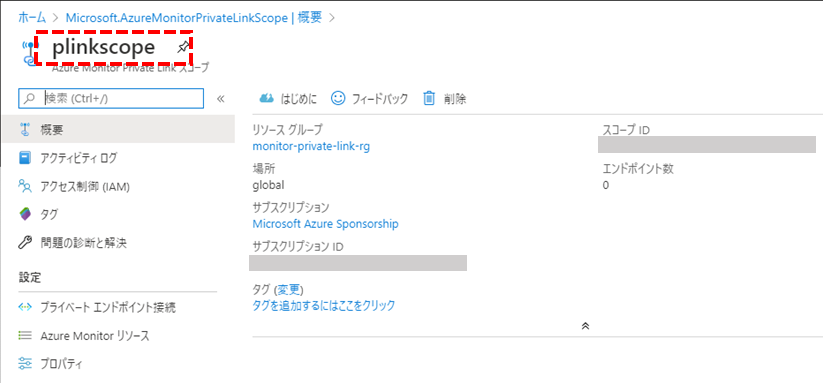Open the Microsoft Azure Sponsorship subscription link

pos(325,224)
